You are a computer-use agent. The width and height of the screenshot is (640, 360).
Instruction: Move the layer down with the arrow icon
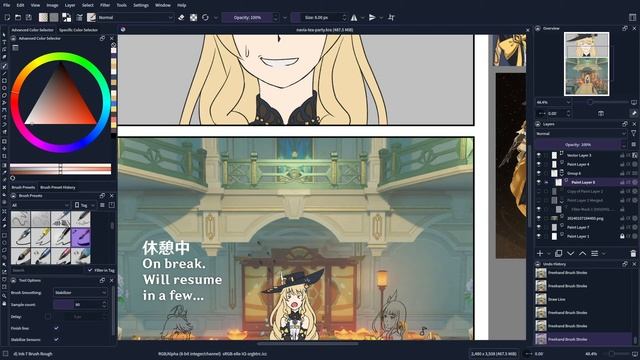(x=571, y=253)
